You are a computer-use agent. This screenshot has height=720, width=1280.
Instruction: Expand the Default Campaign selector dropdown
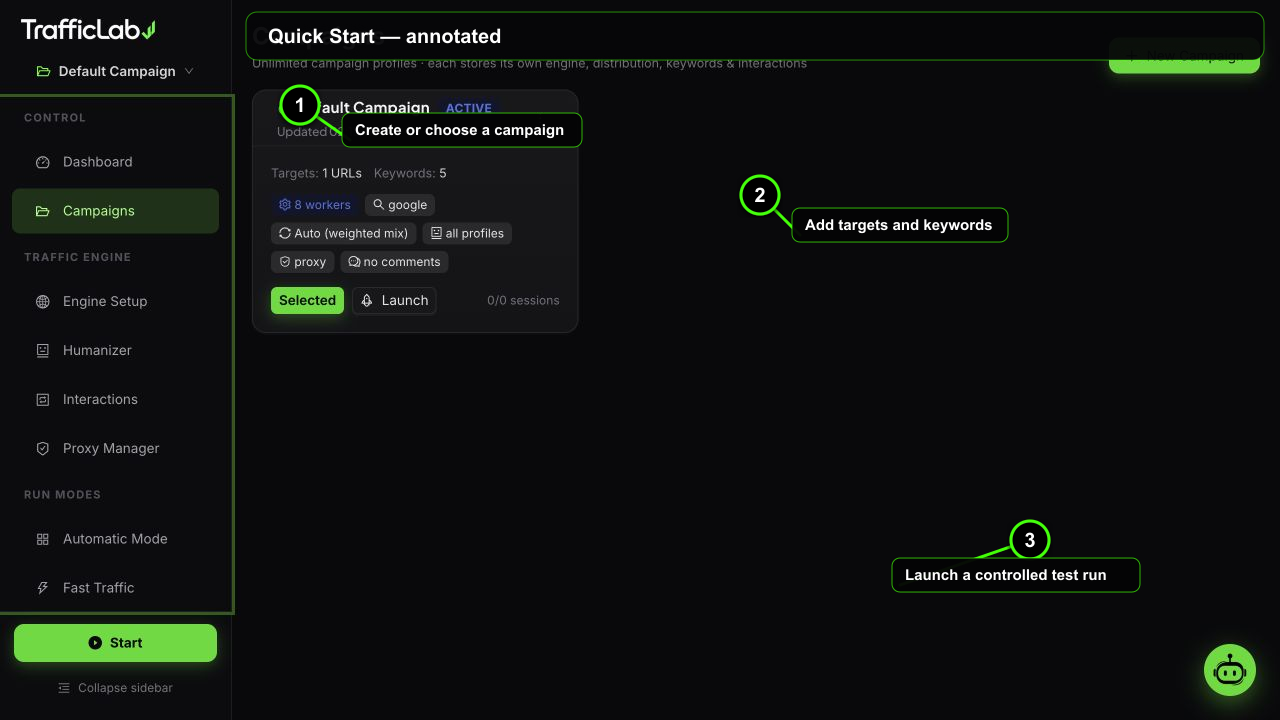pos(115,71)
